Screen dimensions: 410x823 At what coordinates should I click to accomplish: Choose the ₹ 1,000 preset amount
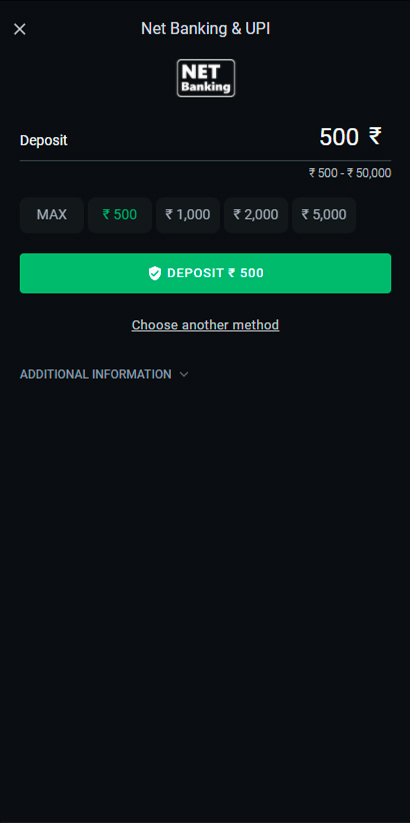[x=188, y=215]
